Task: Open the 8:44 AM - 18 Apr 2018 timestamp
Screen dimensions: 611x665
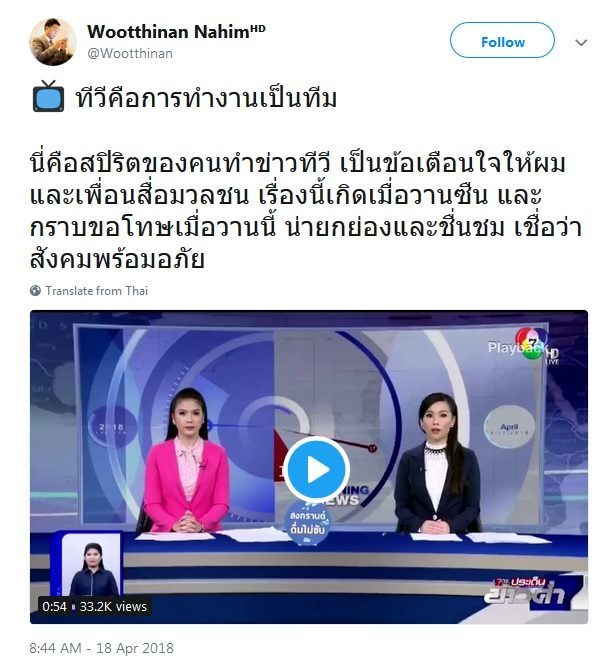Action: point(101,648)
